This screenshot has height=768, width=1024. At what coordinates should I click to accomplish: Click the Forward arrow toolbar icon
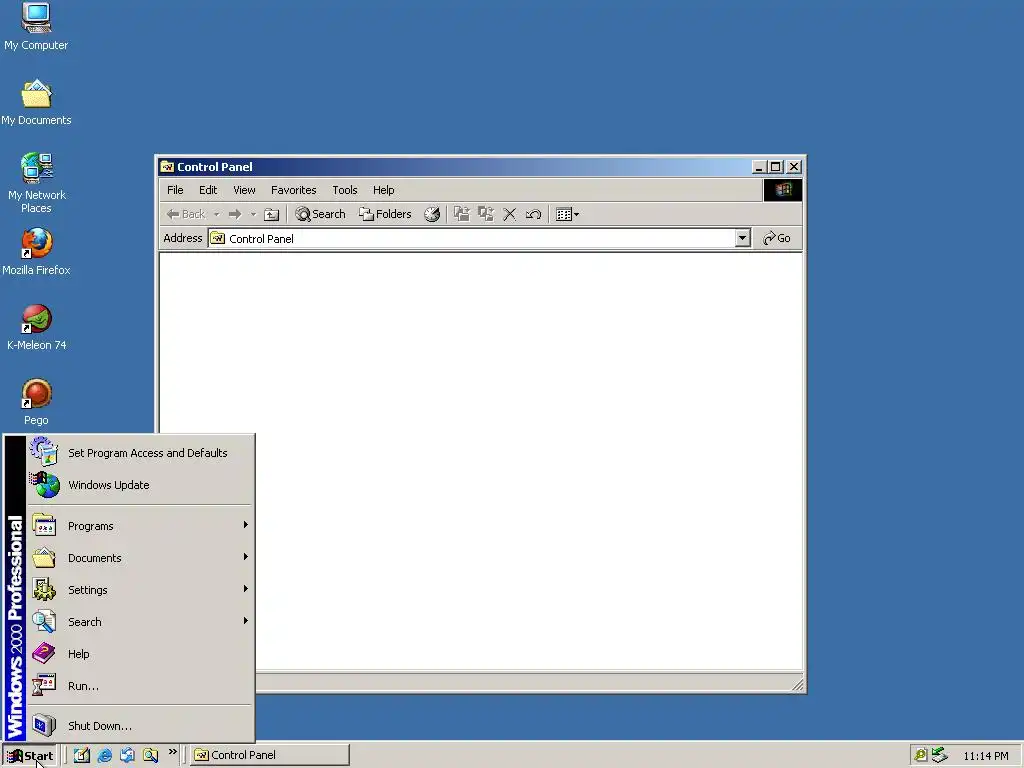click(x=235, y=214)
